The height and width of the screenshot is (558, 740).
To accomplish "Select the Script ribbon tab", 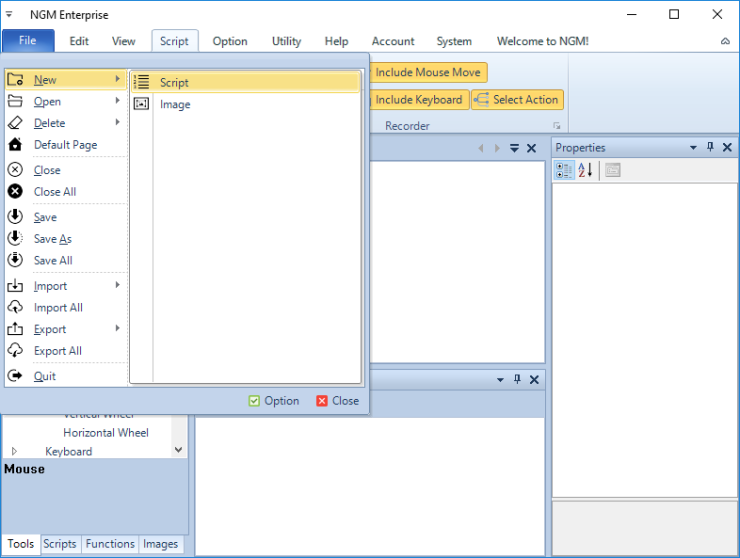I will (x=175, y=42).
